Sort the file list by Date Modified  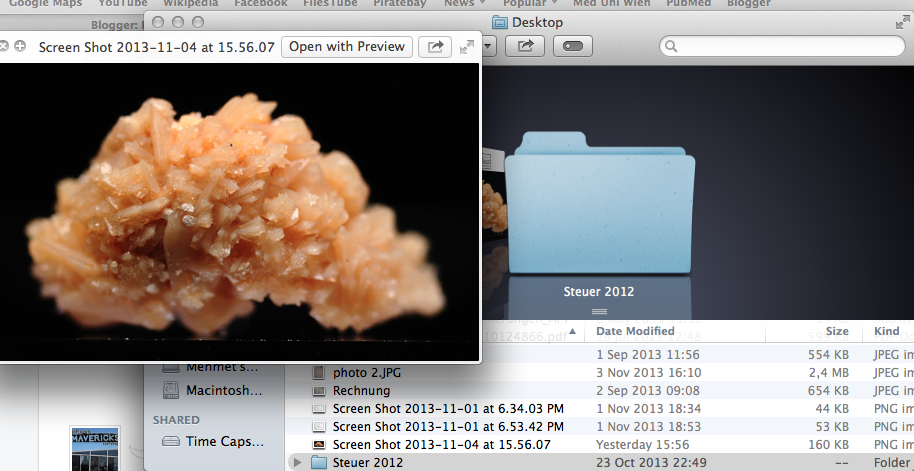[x=635, y=331]
